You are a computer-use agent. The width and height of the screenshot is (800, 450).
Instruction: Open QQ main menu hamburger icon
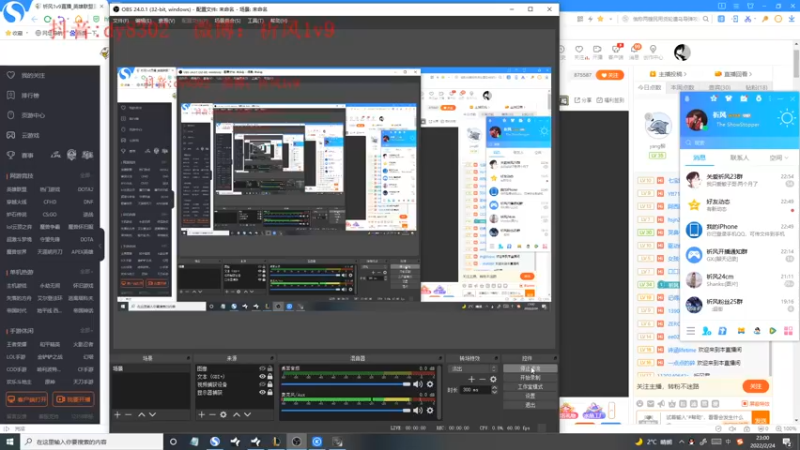point(690,331)
